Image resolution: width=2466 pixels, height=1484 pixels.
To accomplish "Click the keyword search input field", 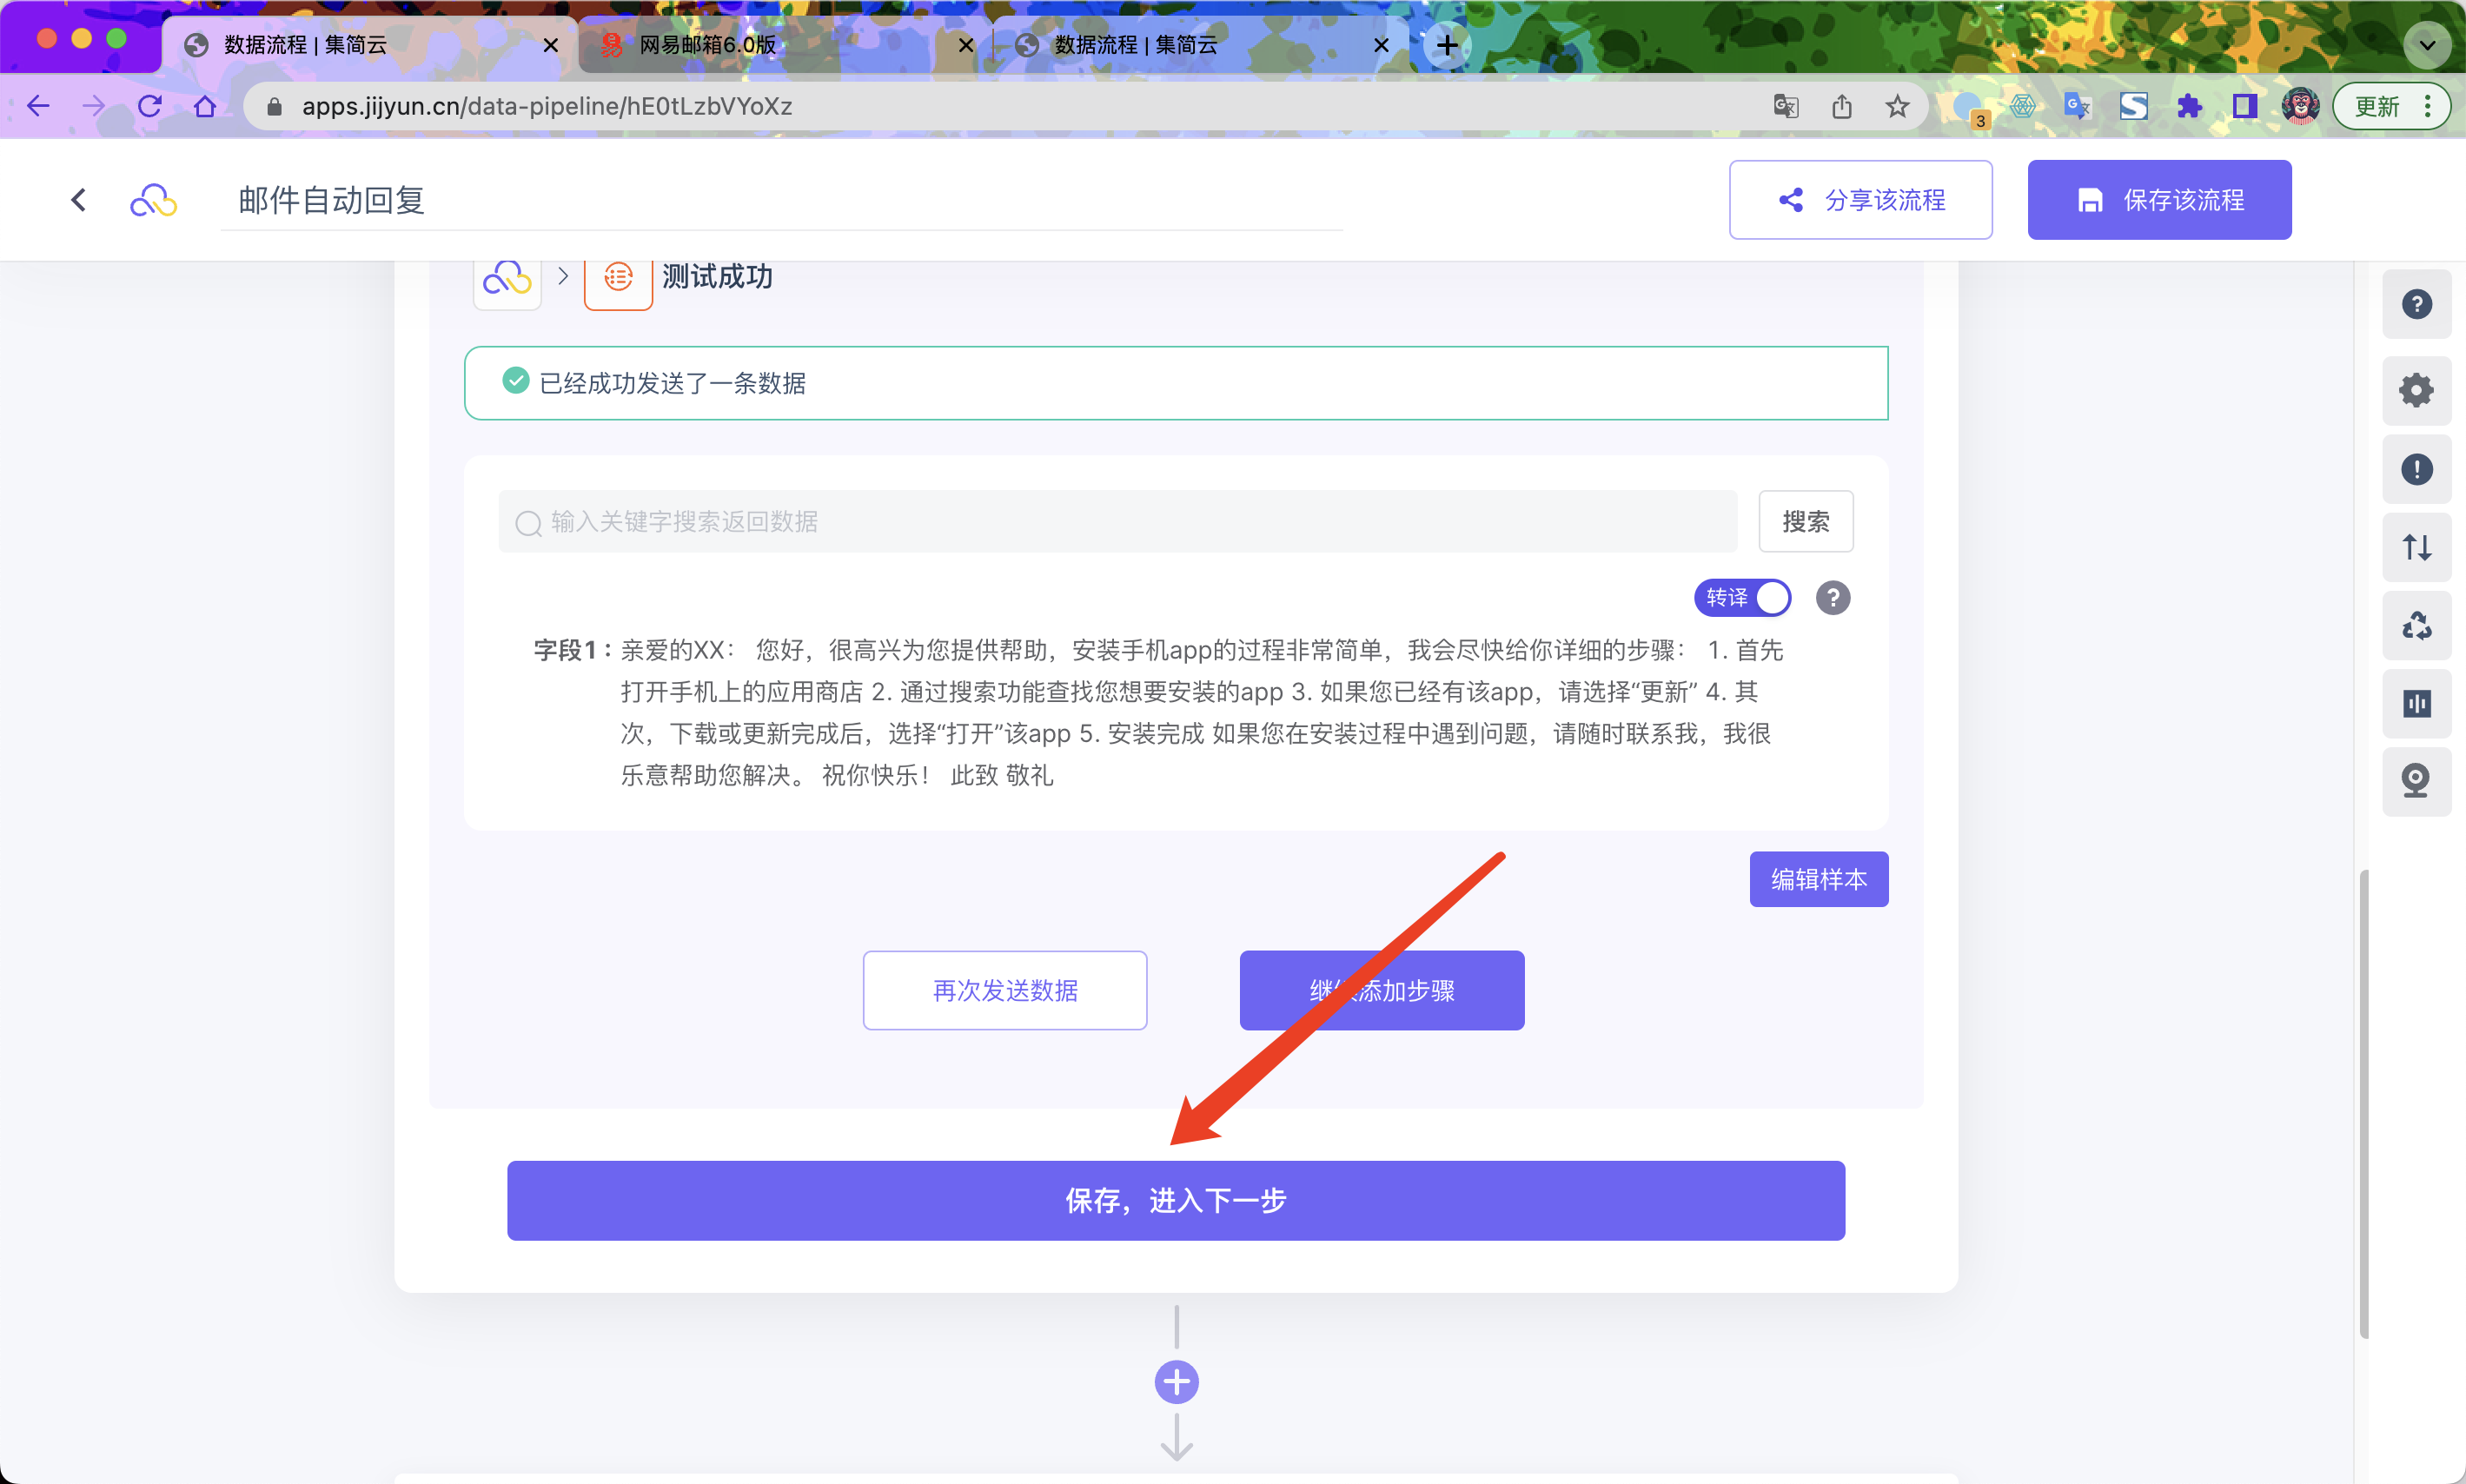I will pos(1120,521).
